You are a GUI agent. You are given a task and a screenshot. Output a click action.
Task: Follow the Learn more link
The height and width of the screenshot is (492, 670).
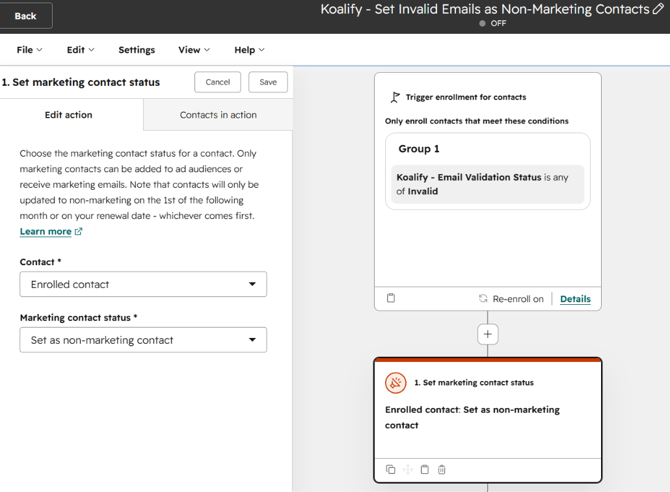click(46, 231)
